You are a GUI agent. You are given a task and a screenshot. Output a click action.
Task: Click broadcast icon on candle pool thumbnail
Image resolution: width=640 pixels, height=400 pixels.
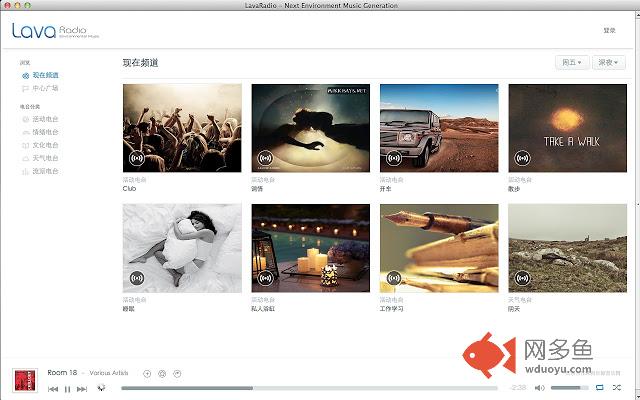pyautogui.click(x=265, y=278)
